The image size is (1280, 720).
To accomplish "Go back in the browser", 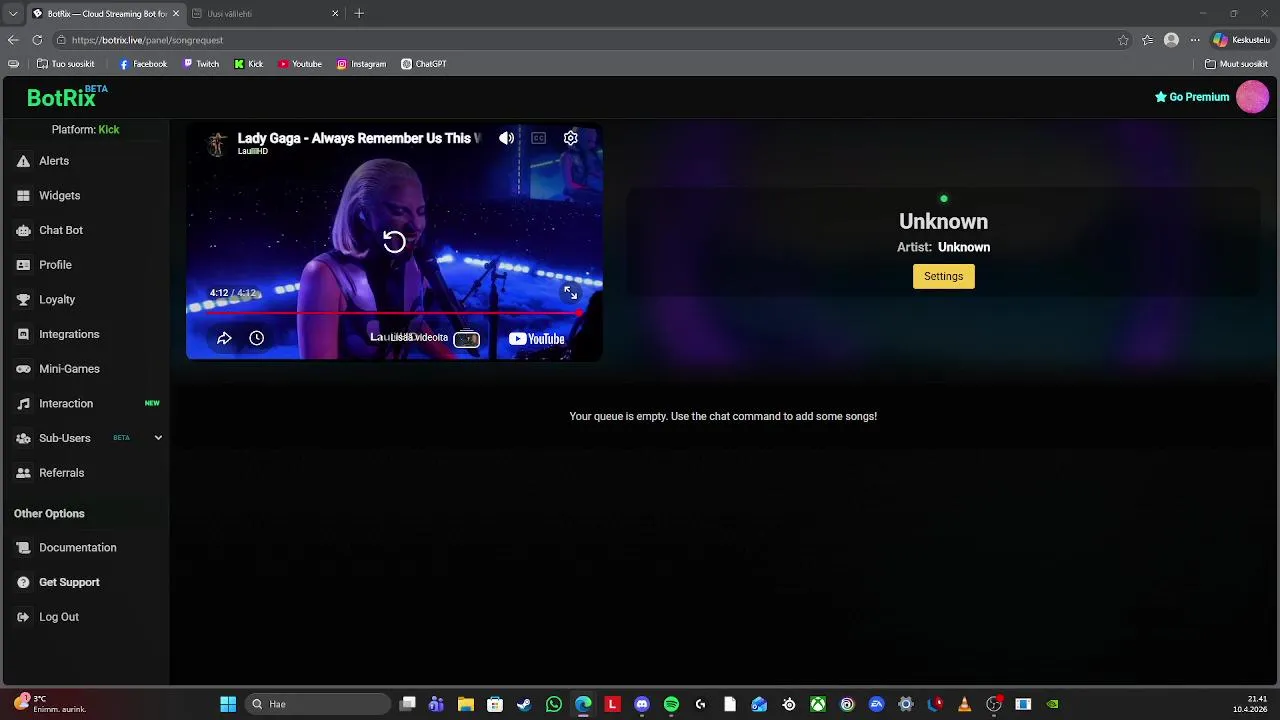I will [x=13, y=40].
